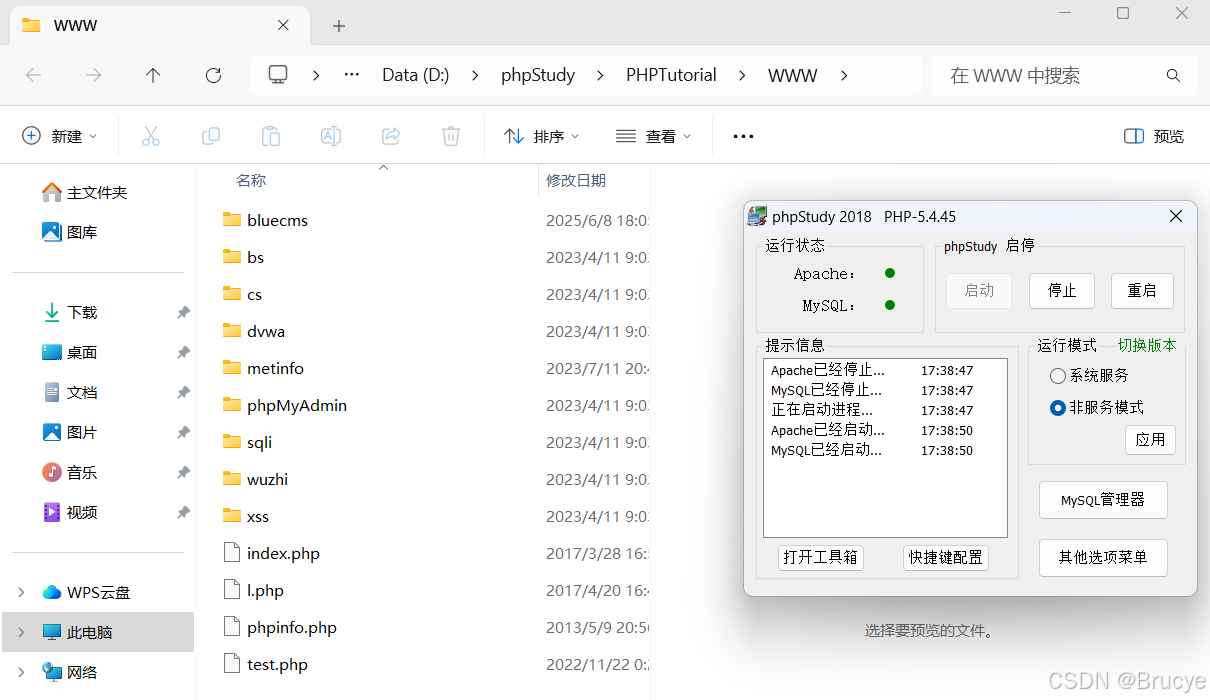Click 切换版本 link

[1147, 345]
